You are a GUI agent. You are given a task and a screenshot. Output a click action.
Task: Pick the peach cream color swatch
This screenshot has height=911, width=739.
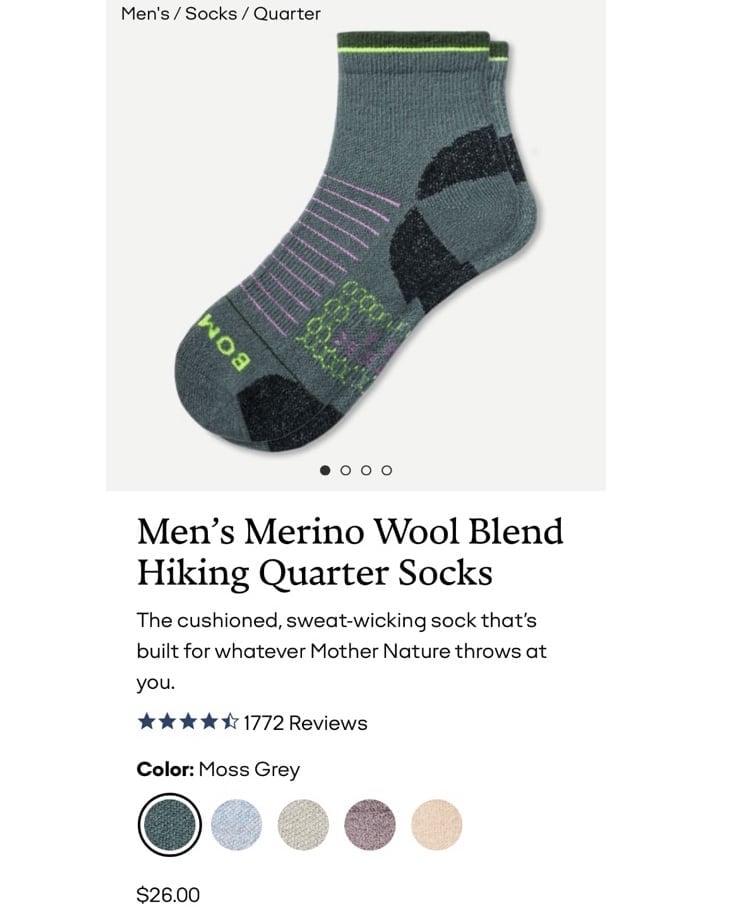[437, 824]
